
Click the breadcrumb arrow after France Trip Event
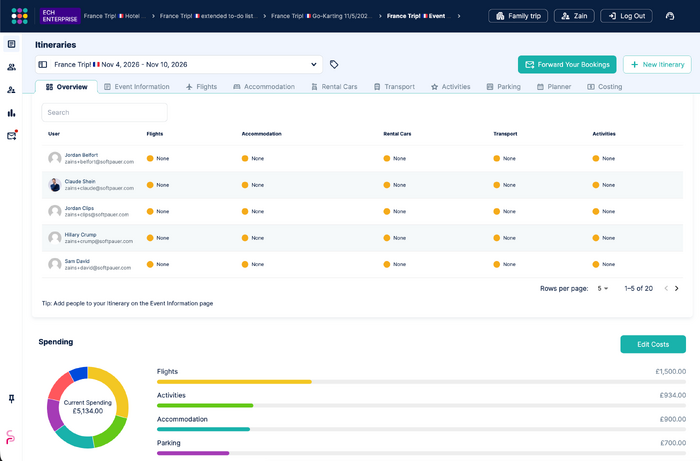click(x=458, y=16)
